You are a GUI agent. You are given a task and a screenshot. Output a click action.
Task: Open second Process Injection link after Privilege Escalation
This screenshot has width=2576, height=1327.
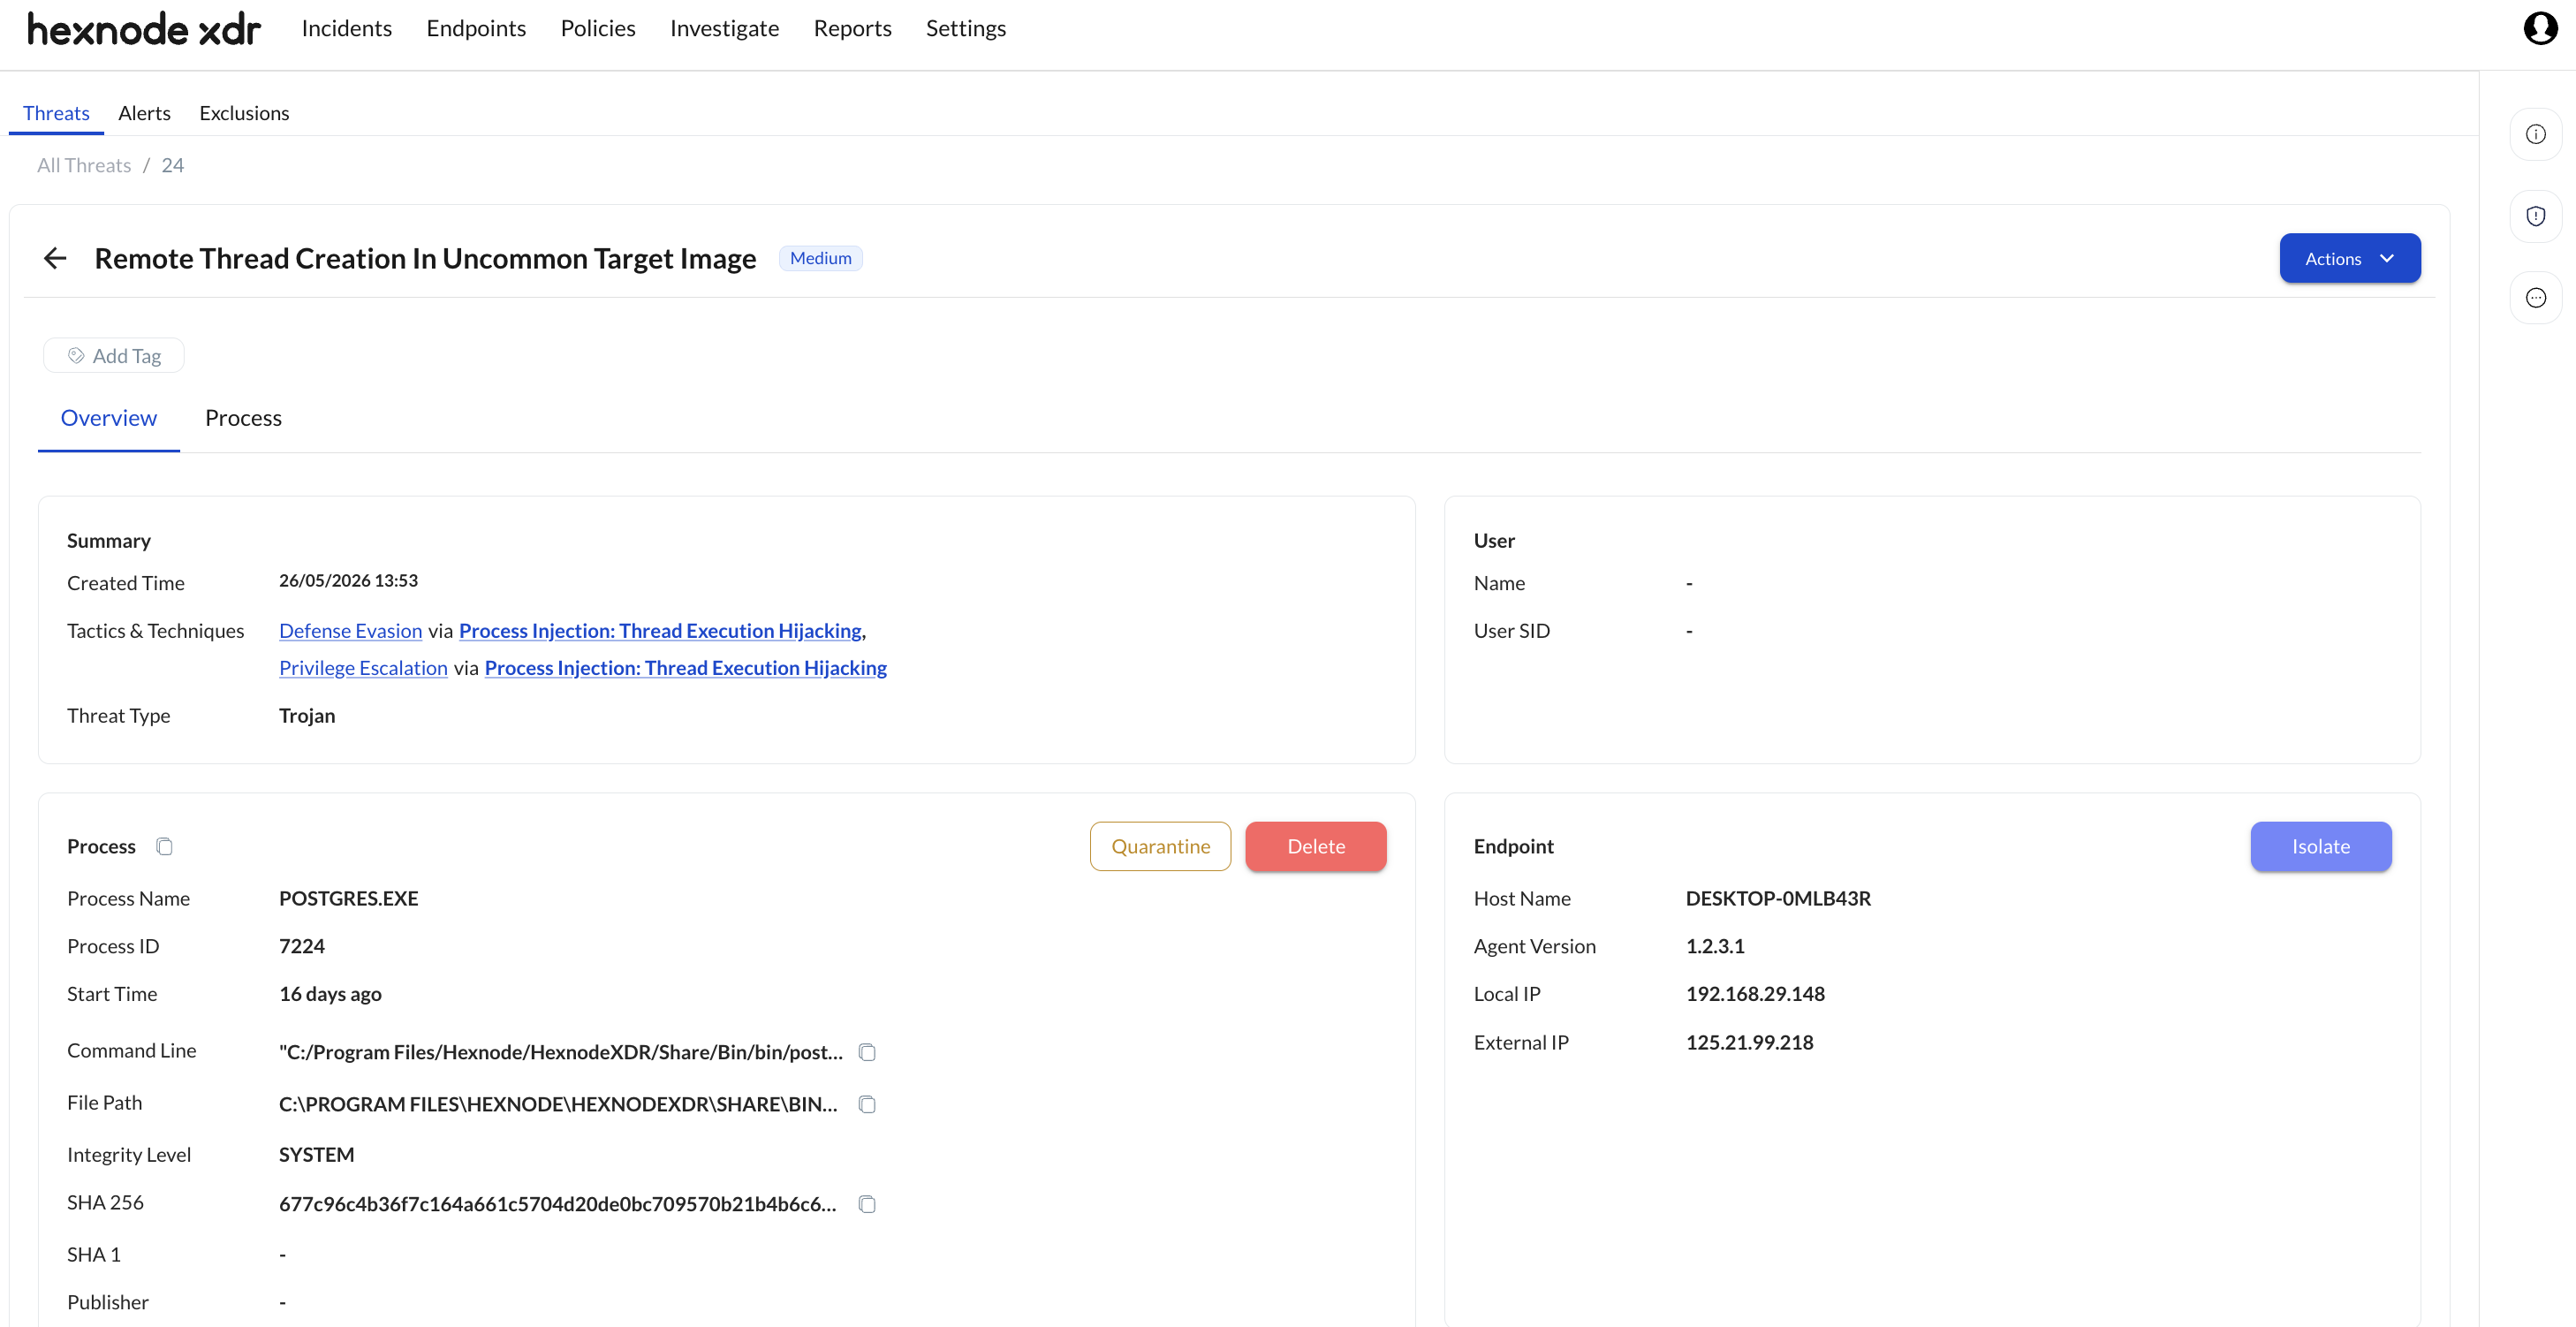(686, 668)
